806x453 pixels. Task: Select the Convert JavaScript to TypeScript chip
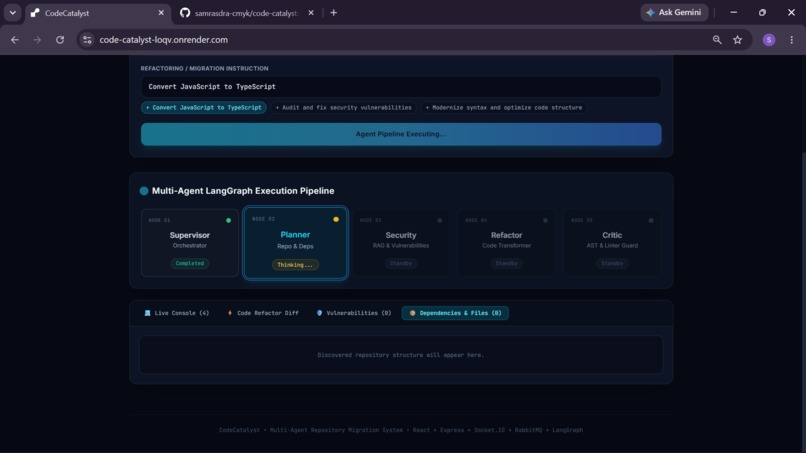[204, 107]
